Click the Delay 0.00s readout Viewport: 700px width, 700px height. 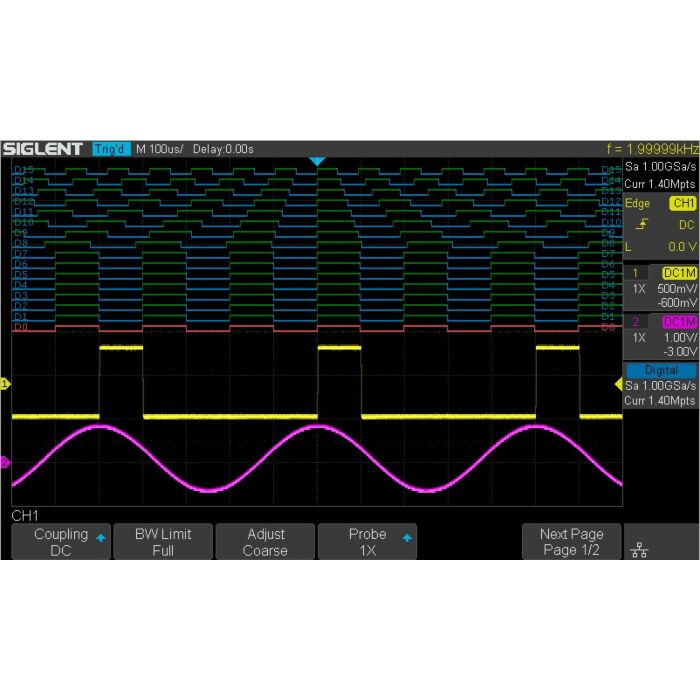pyautogui.click(x=223, y=149)
